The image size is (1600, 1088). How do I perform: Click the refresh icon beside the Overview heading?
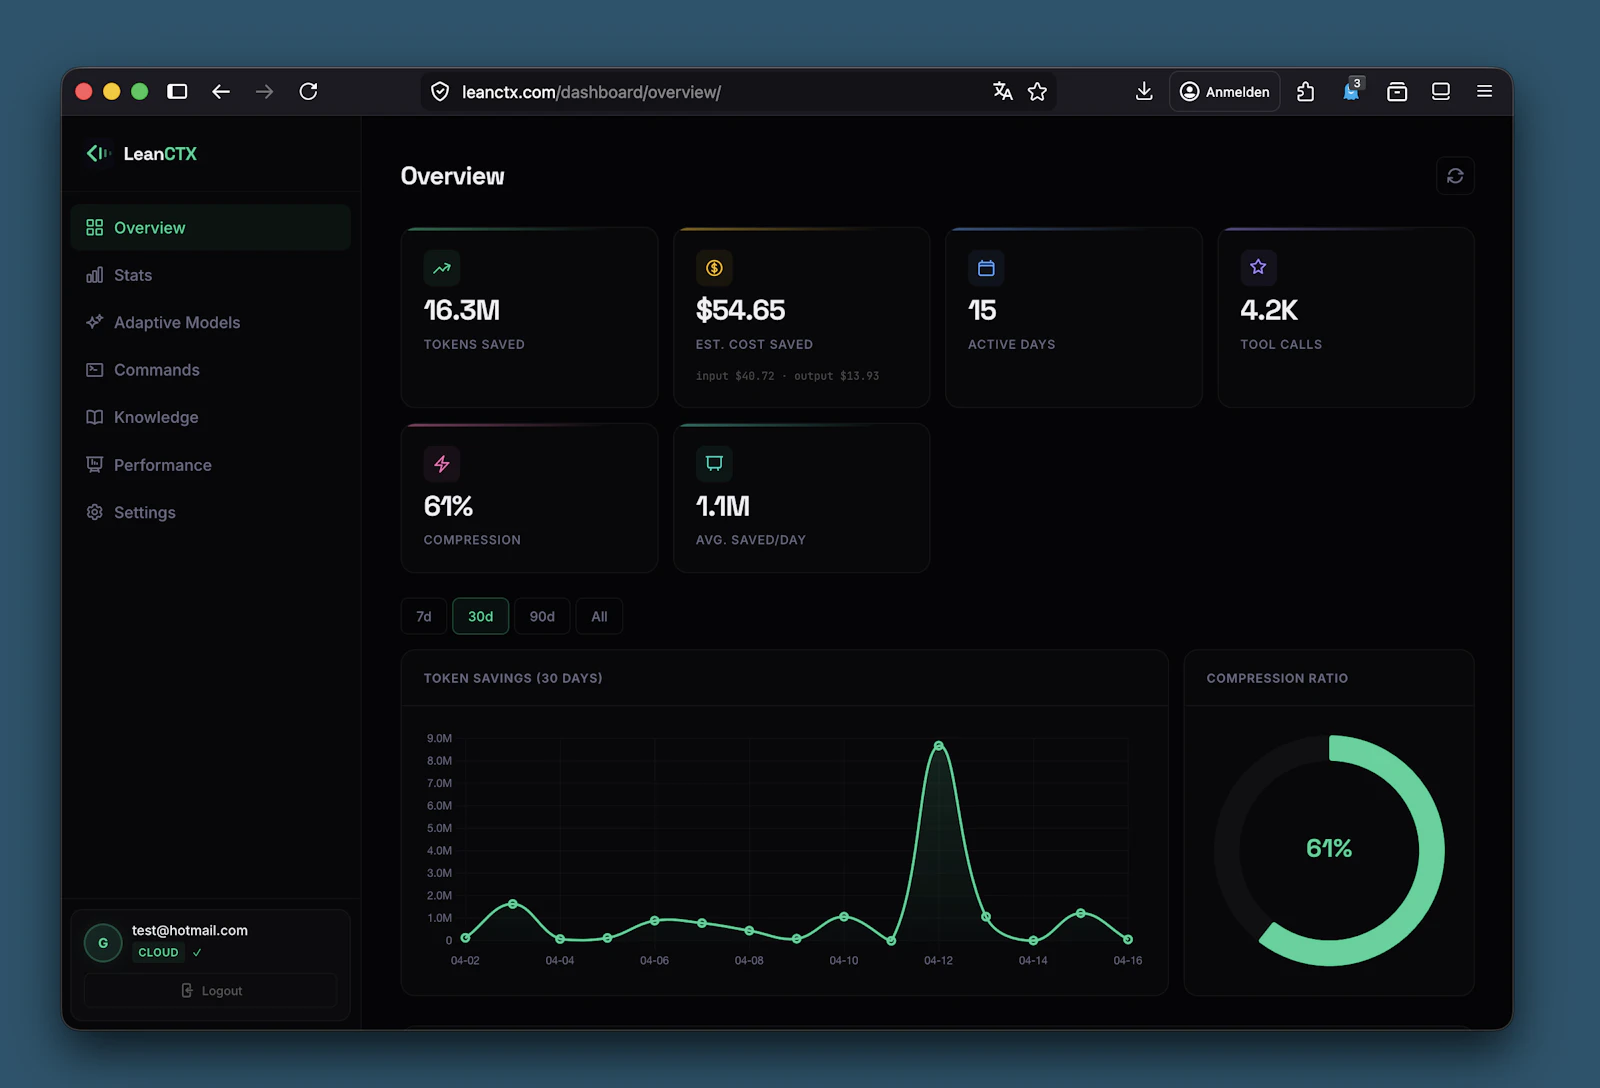tap(1455, 175)
